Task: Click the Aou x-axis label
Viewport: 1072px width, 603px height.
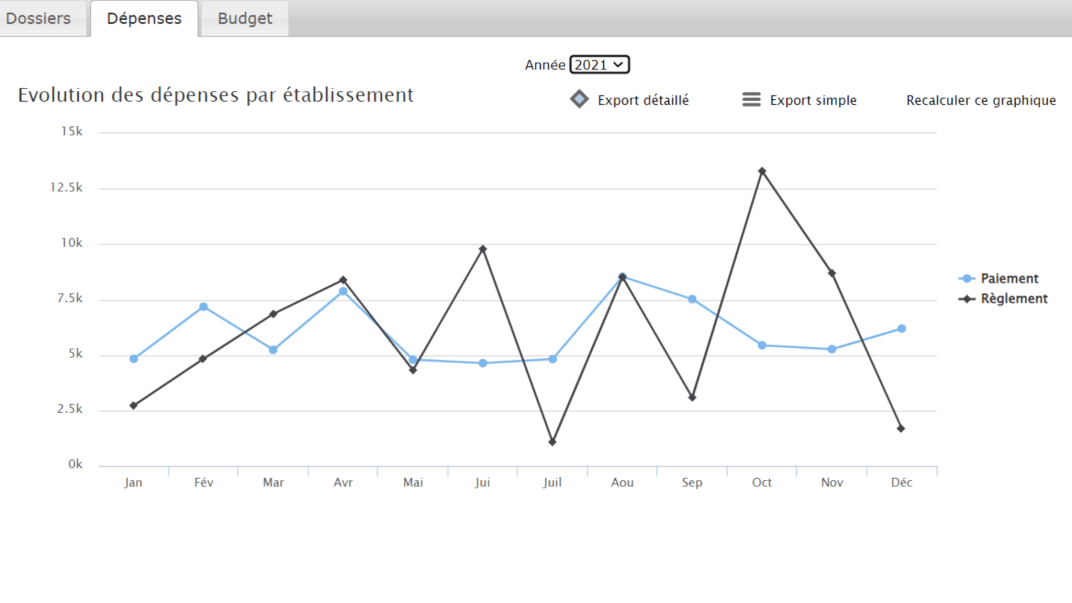Action: 622,483
